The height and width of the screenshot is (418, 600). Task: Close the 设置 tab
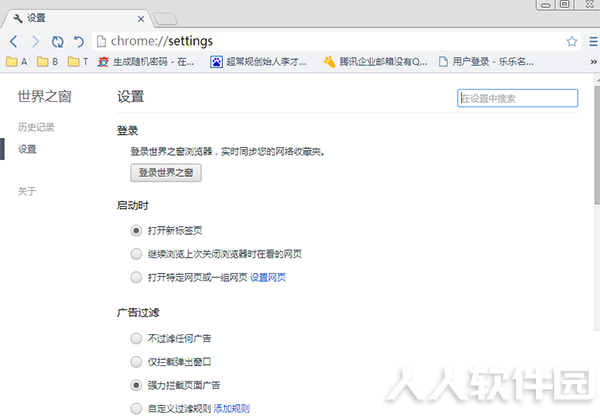point(141,19)
